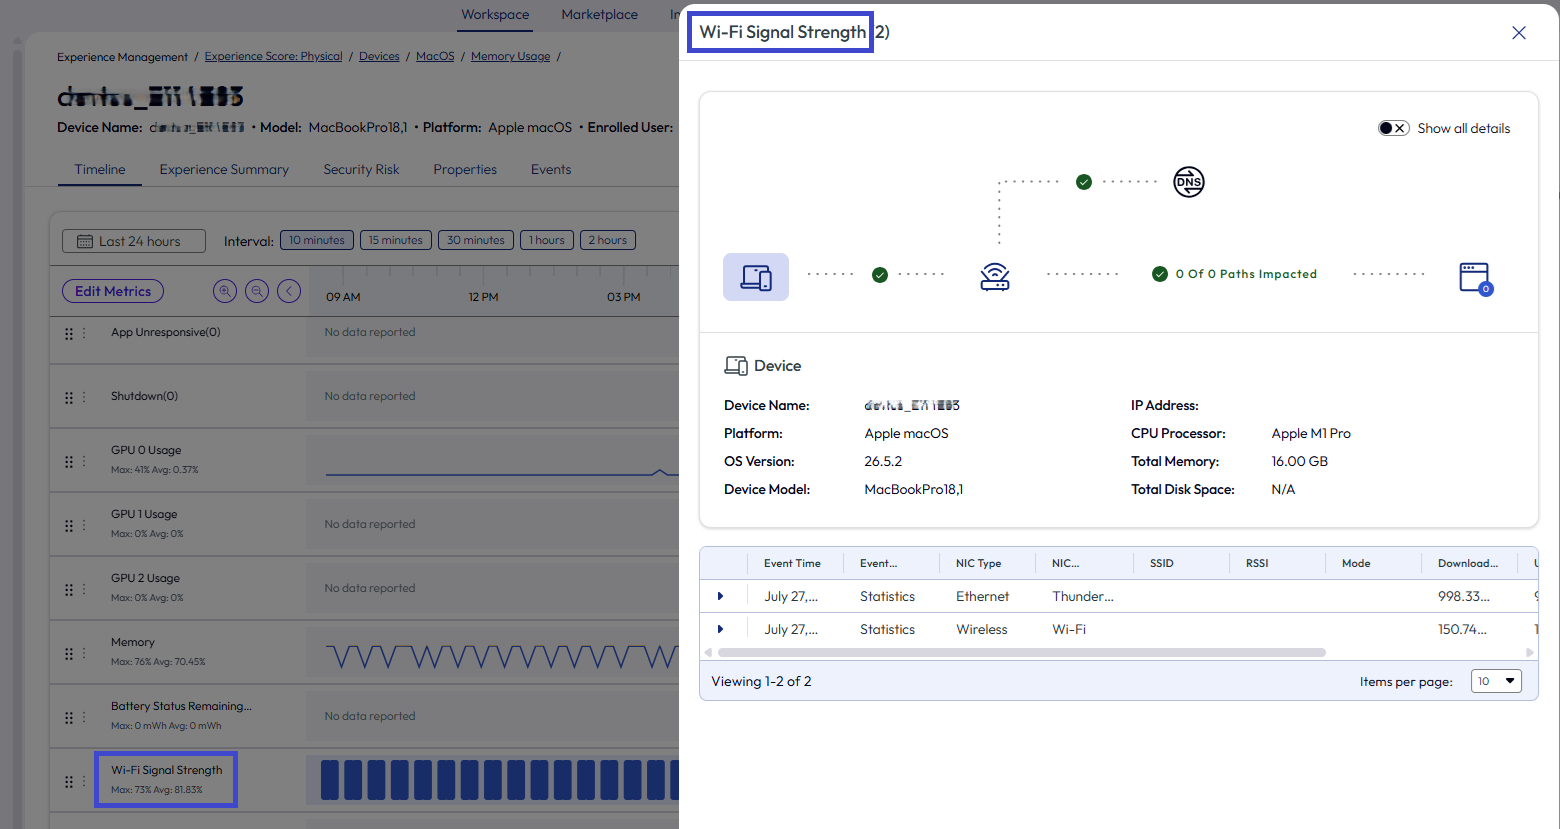Click calendar icon in Last 24 hours

pyautogui.click(x=85, y=241)
